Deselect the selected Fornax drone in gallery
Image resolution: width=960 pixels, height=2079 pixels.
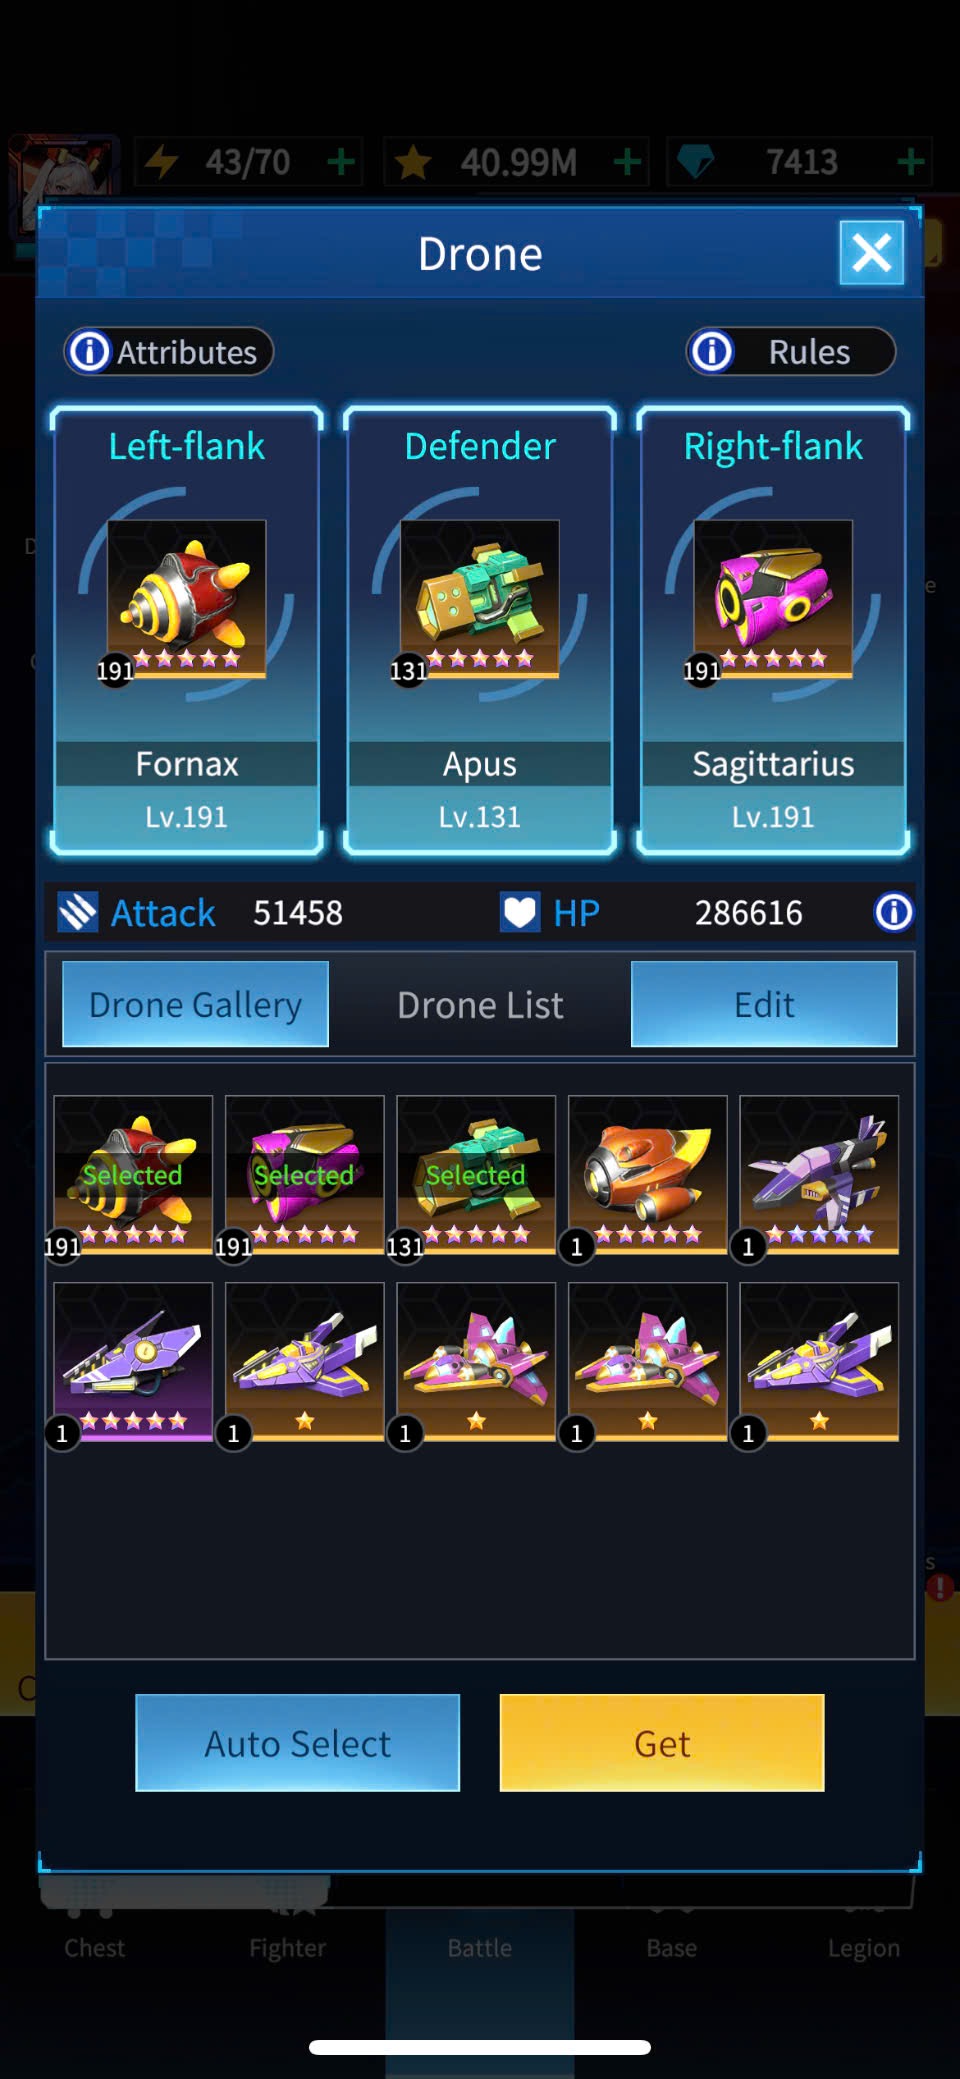click(x=133, y=1175)
